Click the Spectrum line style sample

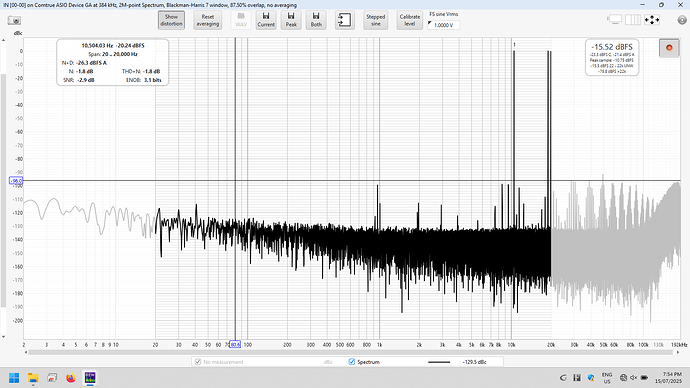pos(439,362)
